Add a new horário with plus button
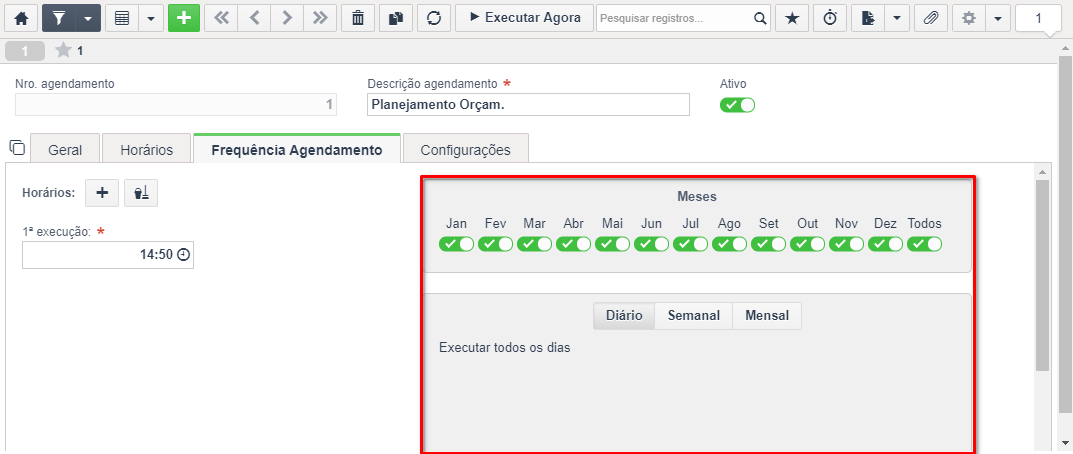The image size is (1073, 454). pyautogui.click(x=102, y=193)
